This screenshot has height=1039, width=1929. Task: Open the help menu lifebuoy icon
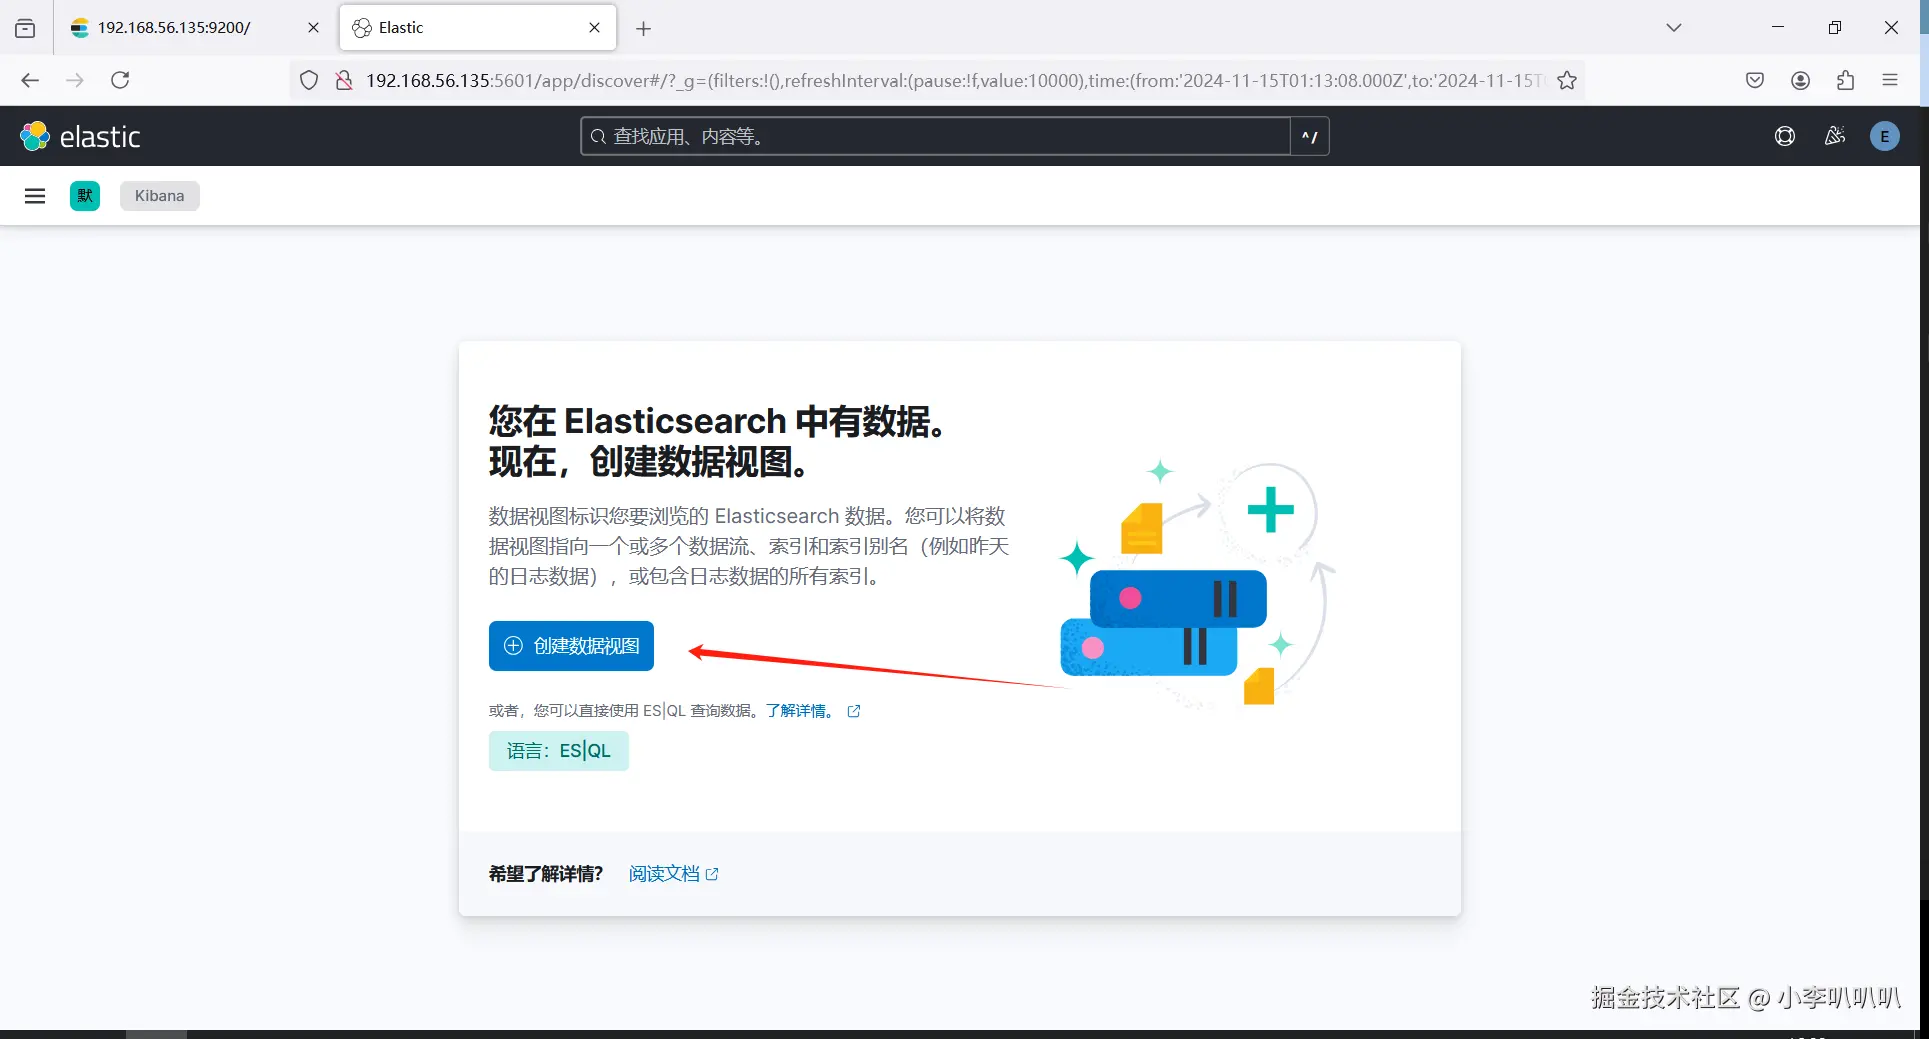click(x=1785, y=136)
